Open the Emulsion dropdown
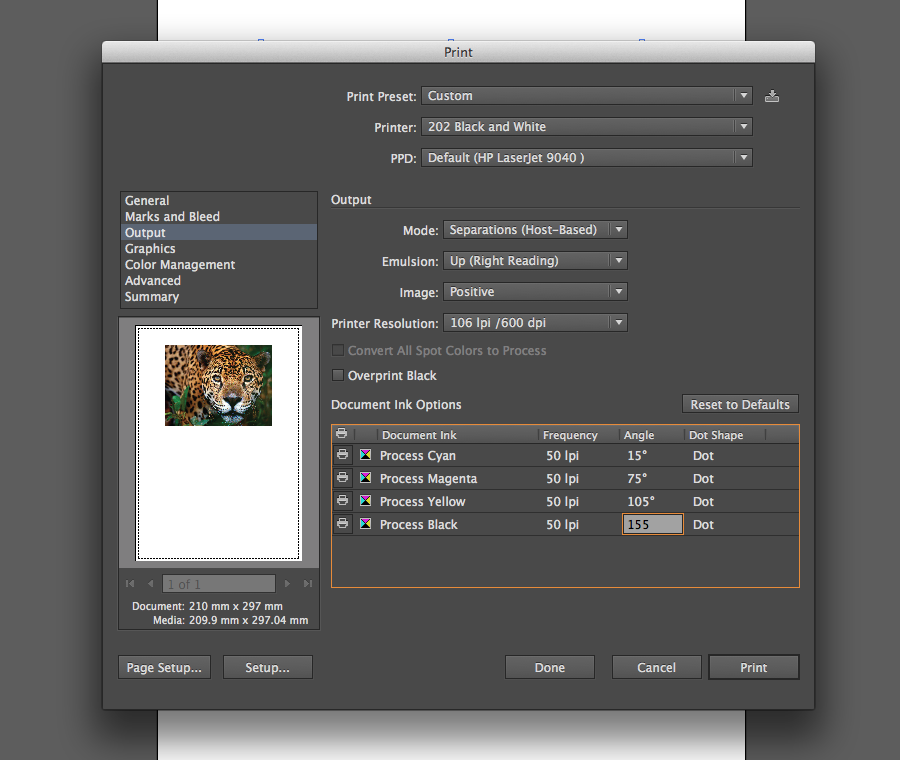Image resolution: width=900 pixels, height=760 pixels. coord(535,261)
